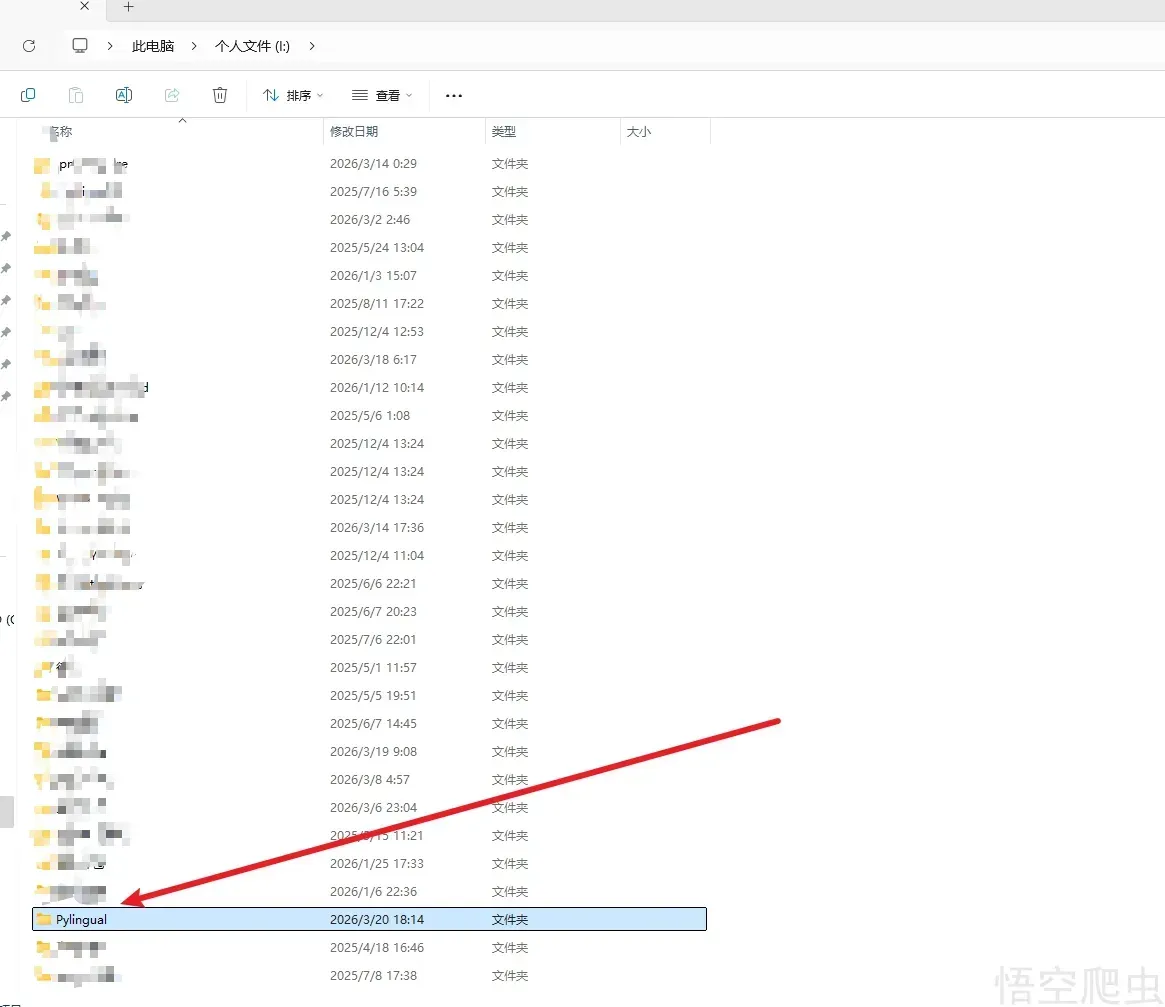This screenshot has height=1007, width=1165.
Task: Click the delete trash icon
Action: click(x=220, y=95)
